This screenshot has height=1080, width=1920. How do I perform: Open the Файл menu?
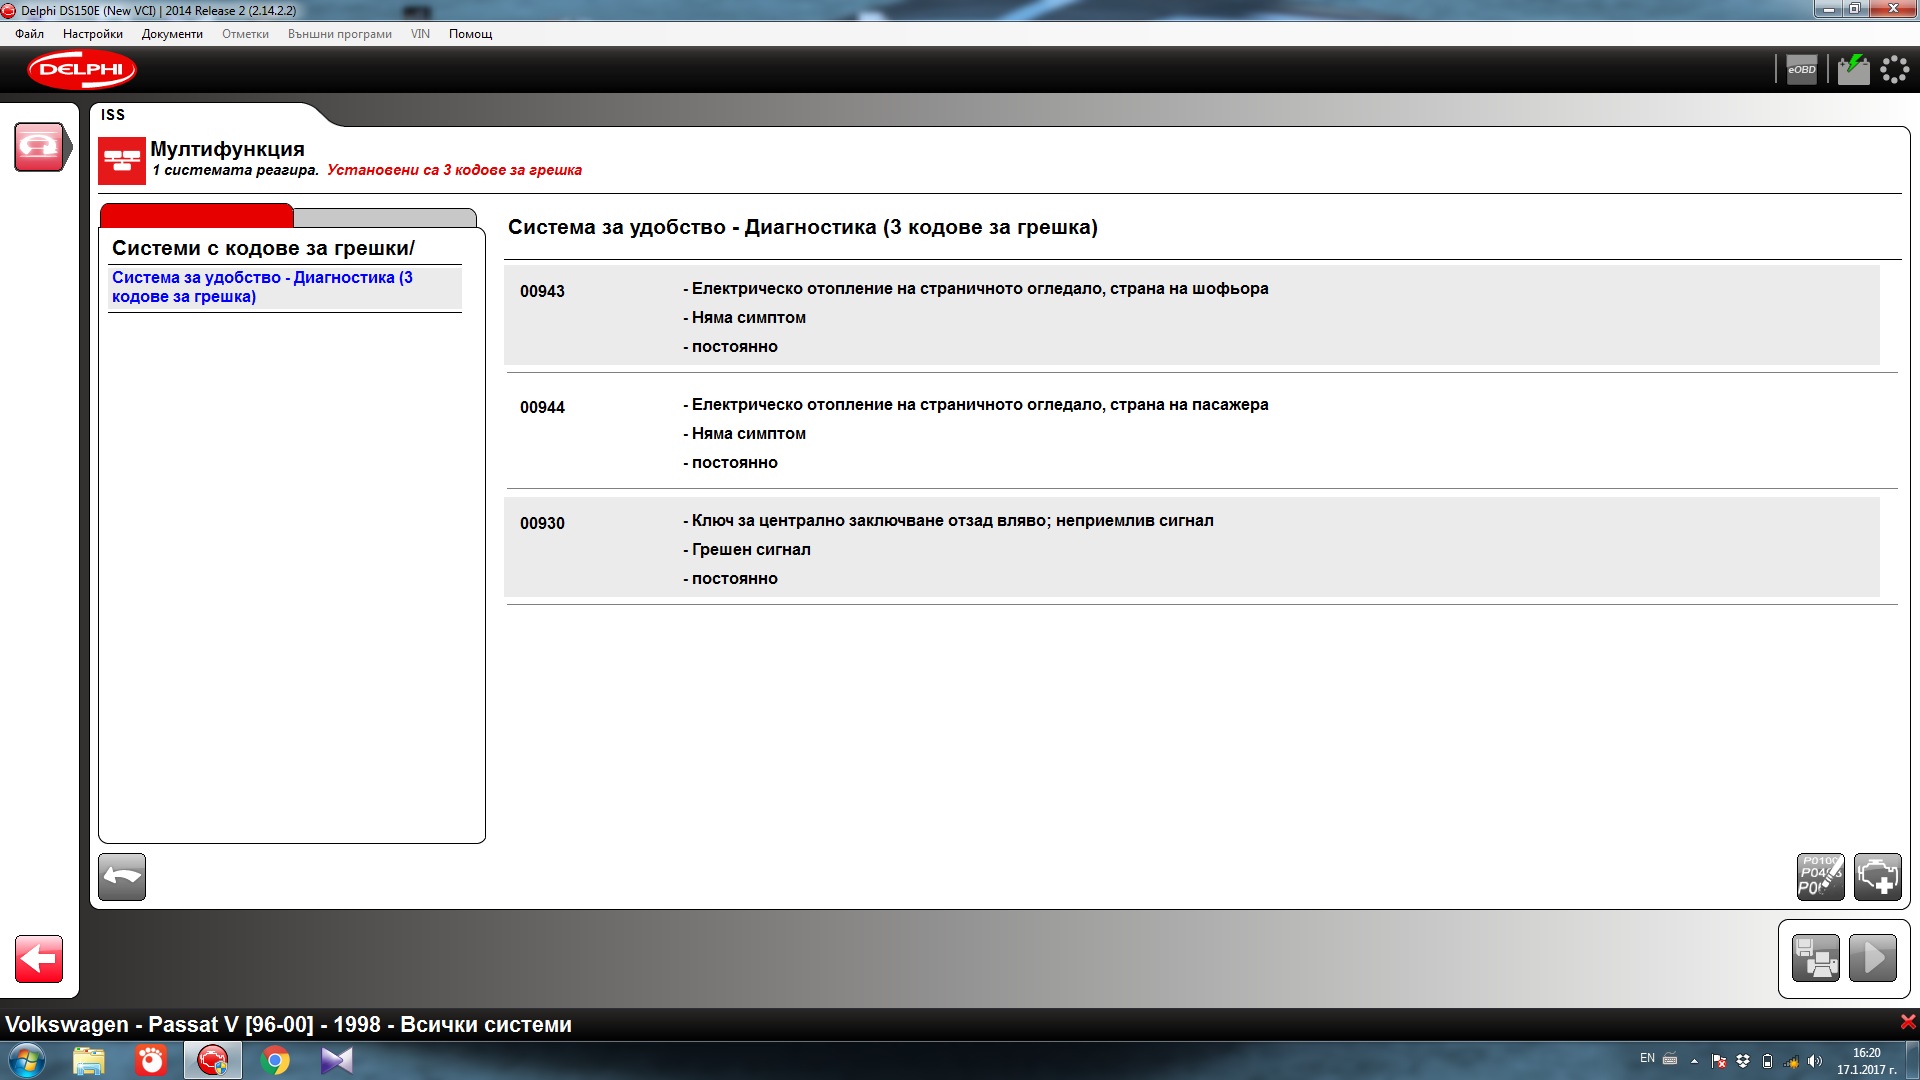click(x=29, y=34)
